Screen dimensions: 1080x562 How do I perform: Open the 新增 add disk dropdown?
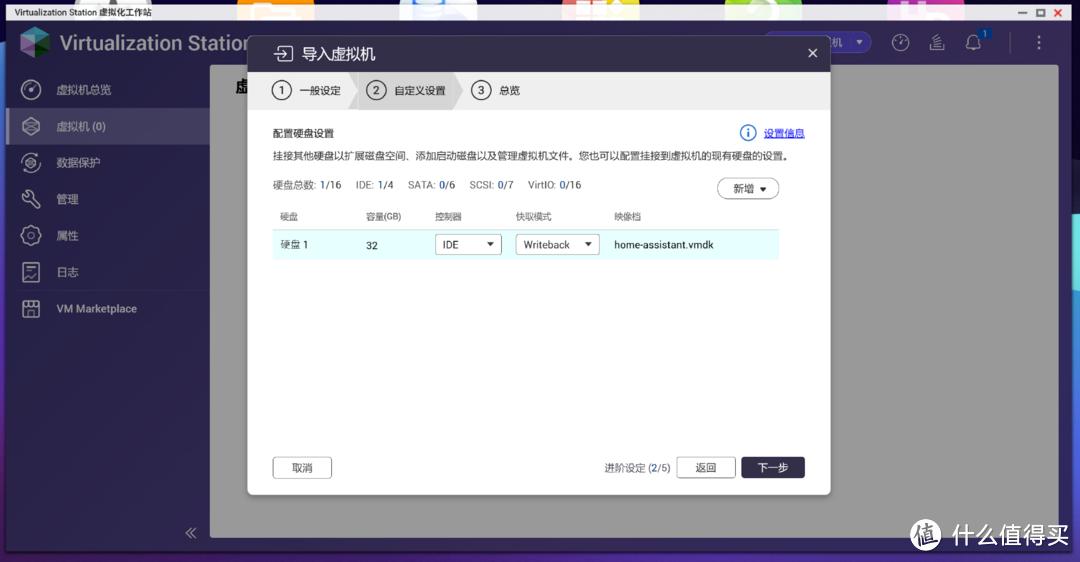click(748, 189)
